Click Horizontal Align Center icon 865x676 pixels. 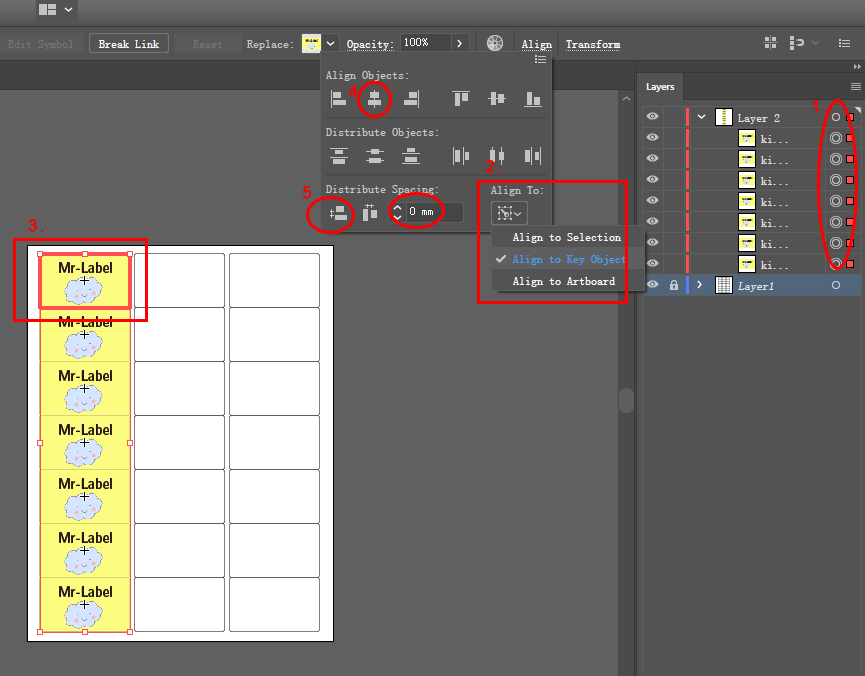pos(375,99)
